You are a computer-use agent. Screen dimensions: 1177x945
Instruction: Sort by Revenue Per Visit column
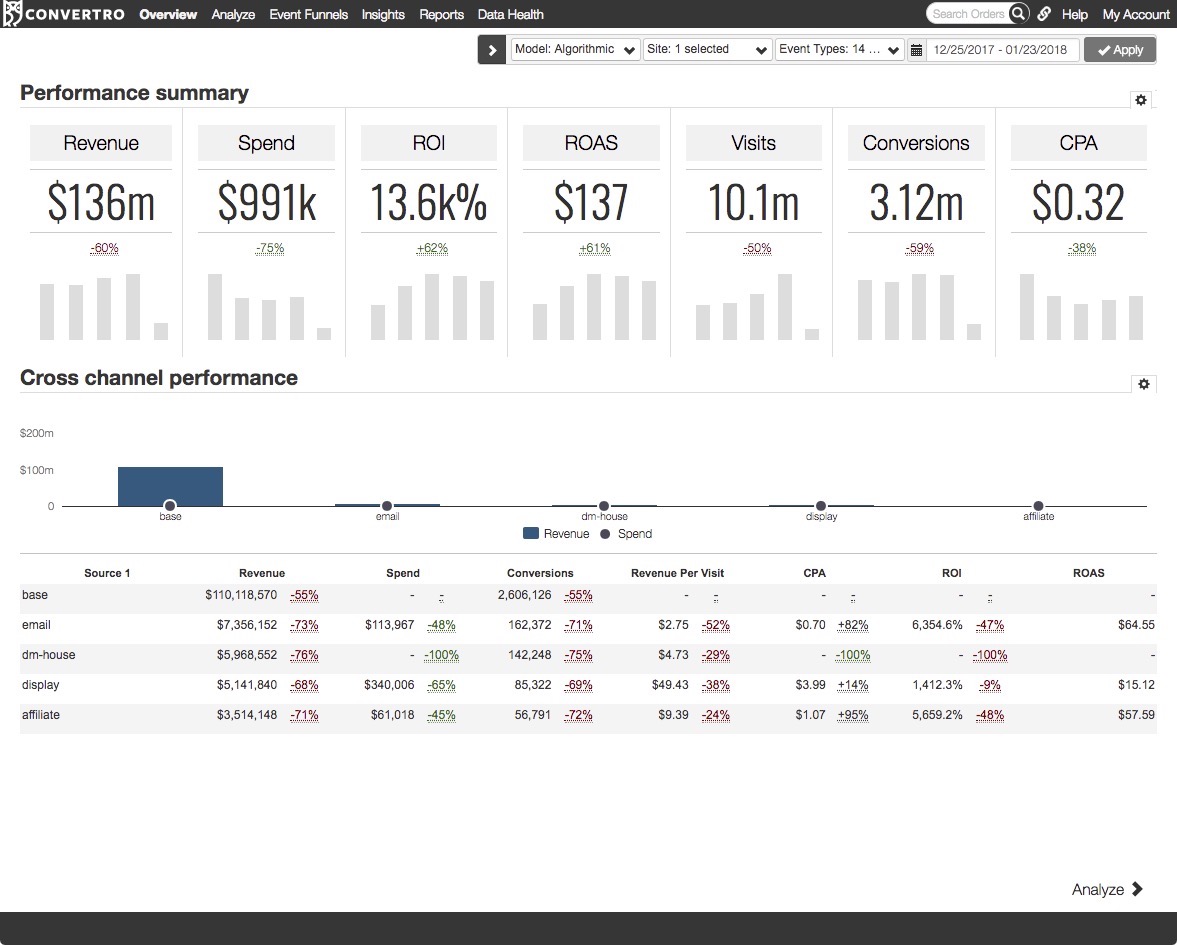coord(677,573)
